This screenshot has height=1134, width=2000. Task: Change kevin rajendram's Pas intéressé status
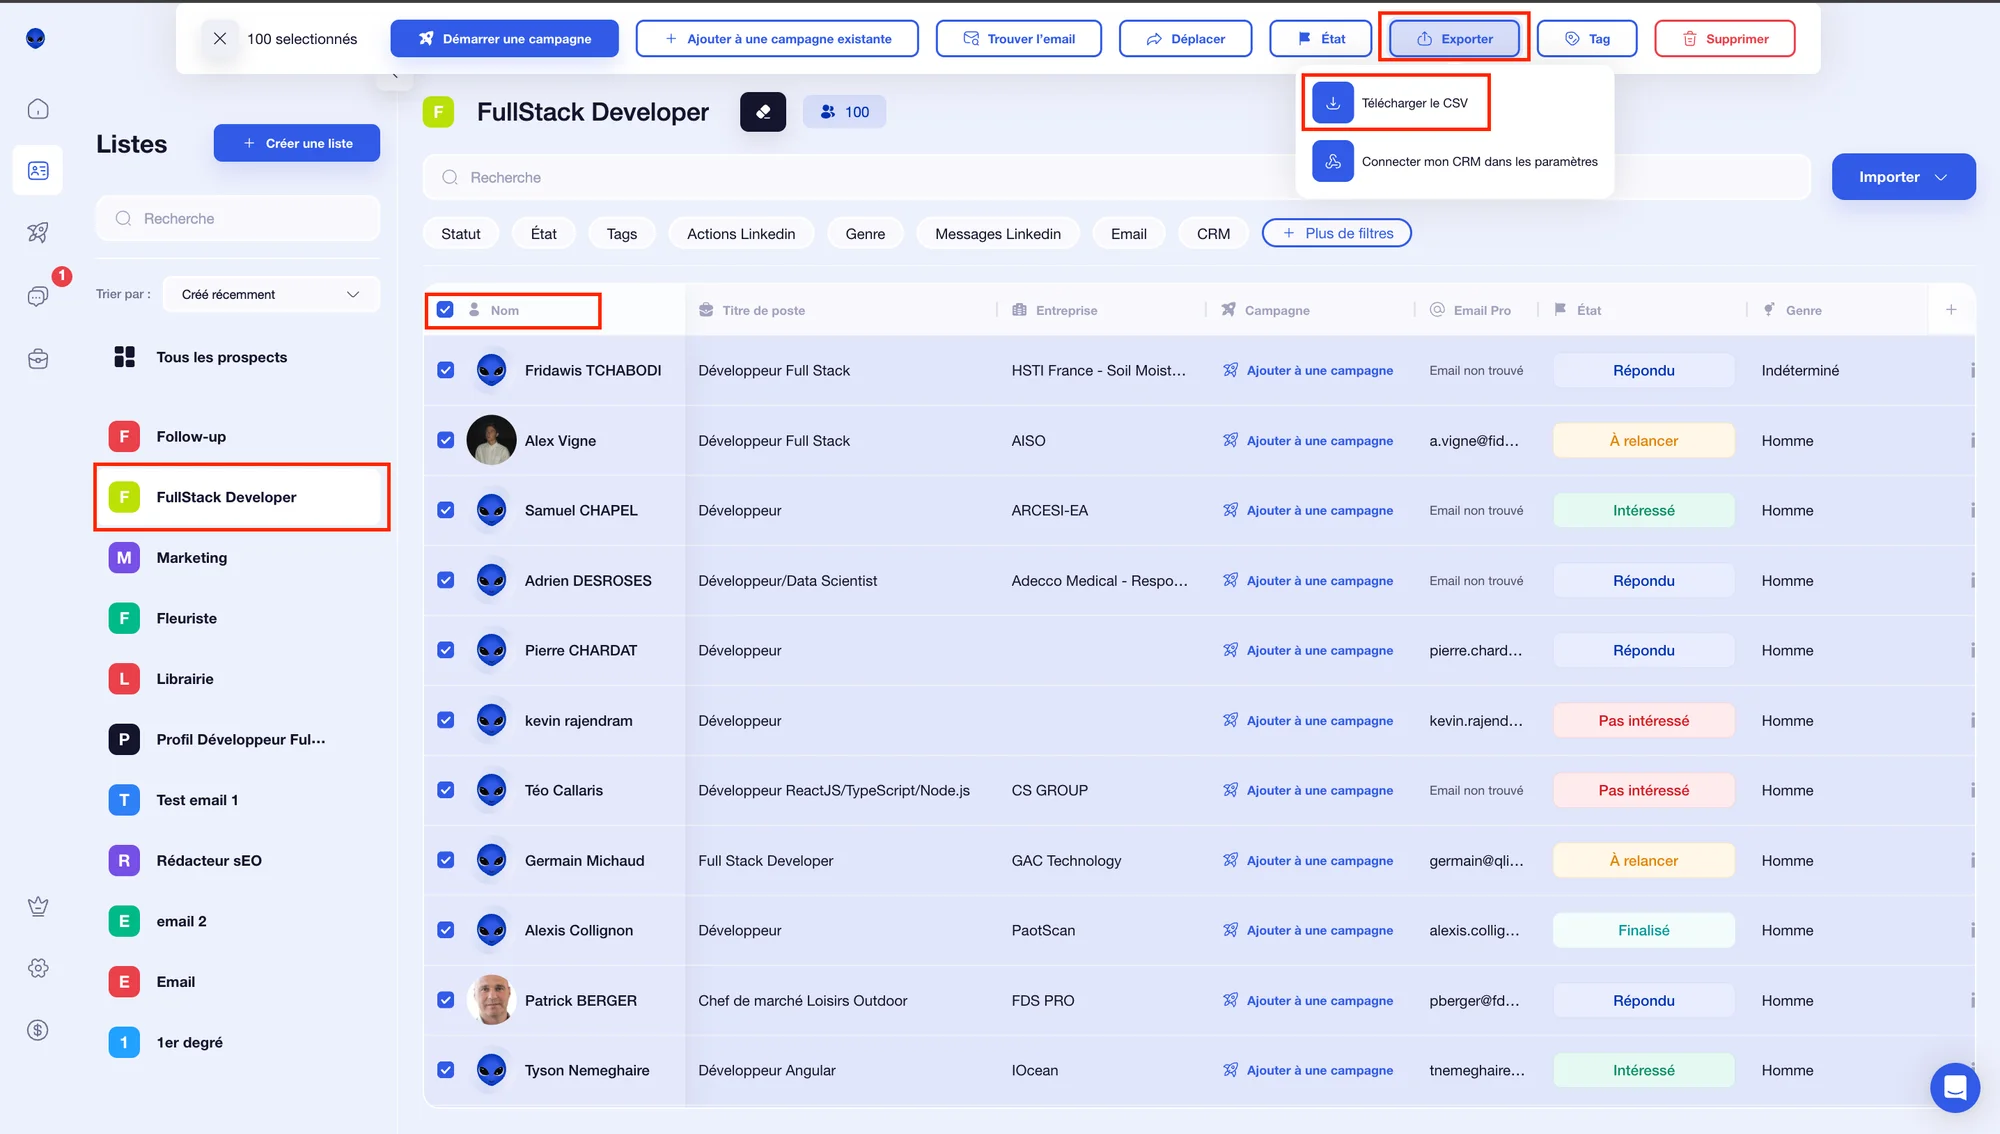(x=1643, y=720)
